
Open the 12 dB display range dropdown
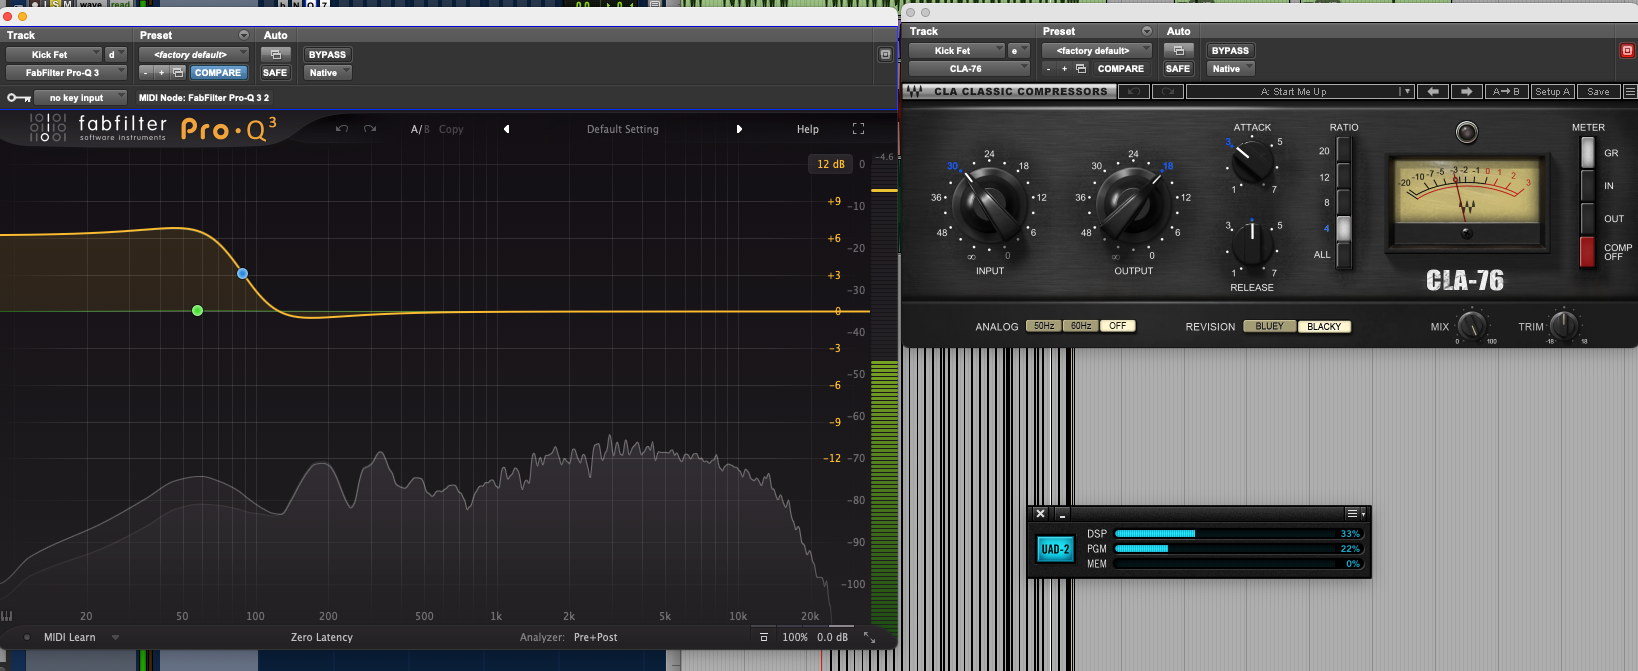point(831,164)
